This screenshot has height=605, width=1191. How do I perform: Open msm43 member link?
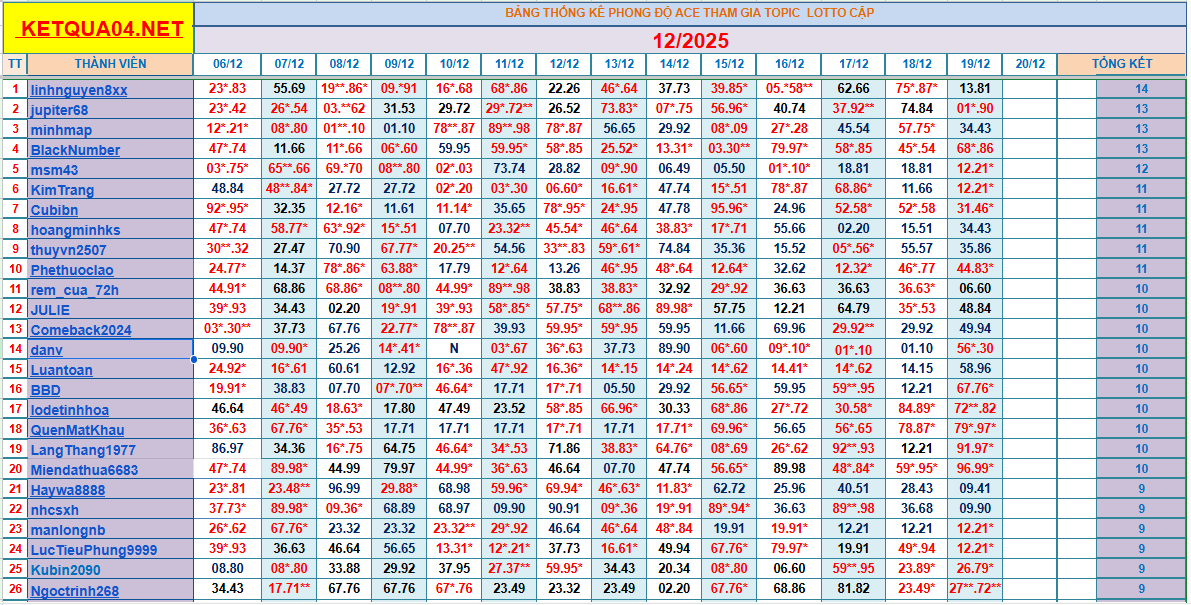tap(54, 170)
